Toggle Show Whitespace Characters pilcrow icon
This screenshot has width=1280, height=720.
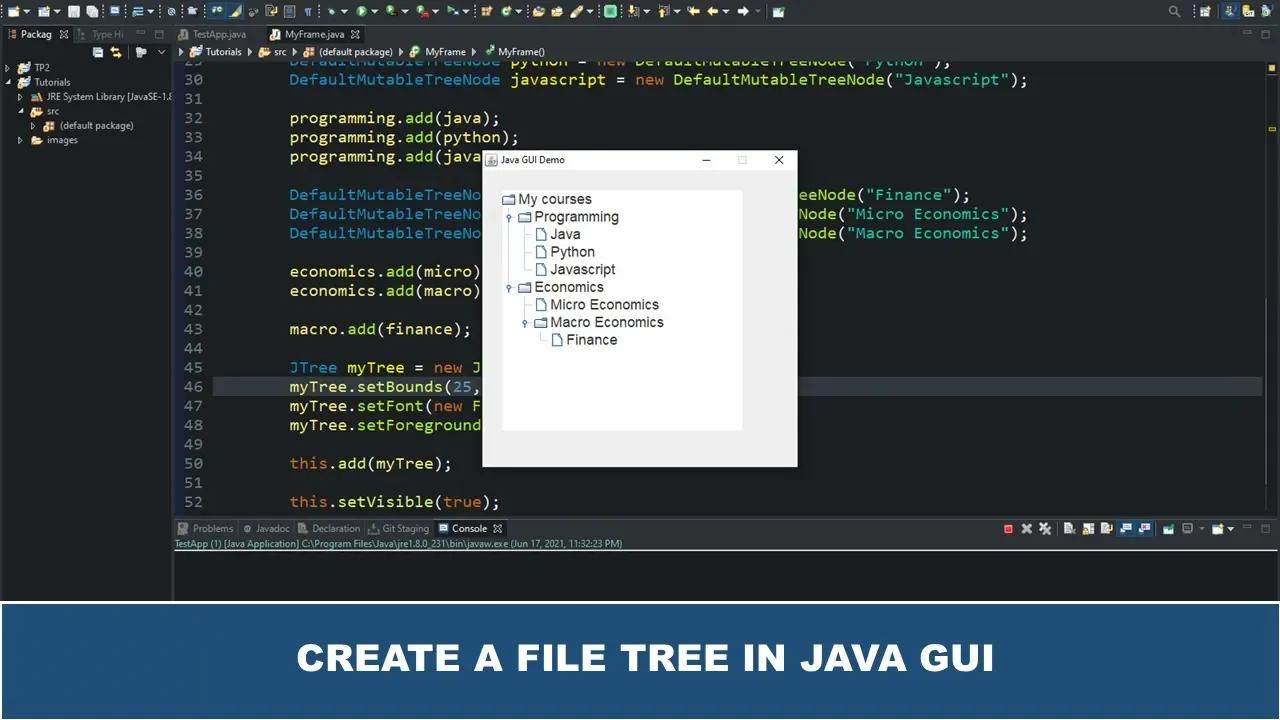coord(307,11)
